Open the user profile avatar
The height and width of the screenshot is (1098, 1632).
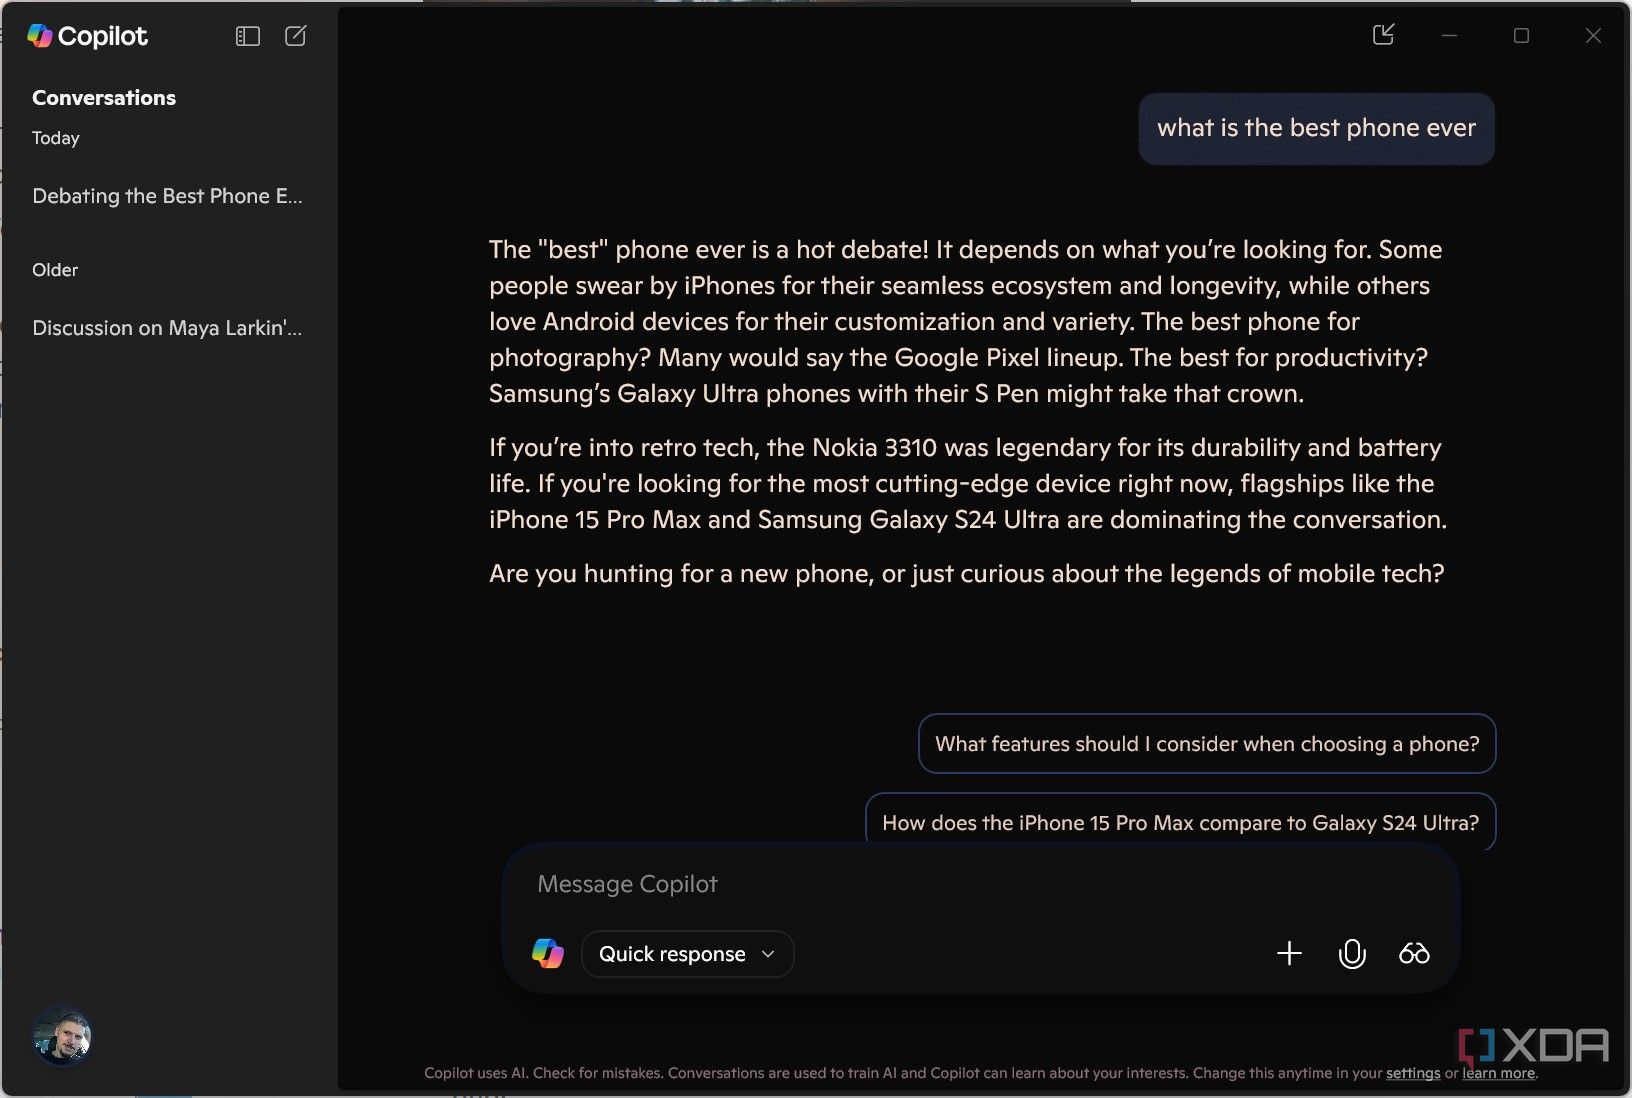[62, 1036]
